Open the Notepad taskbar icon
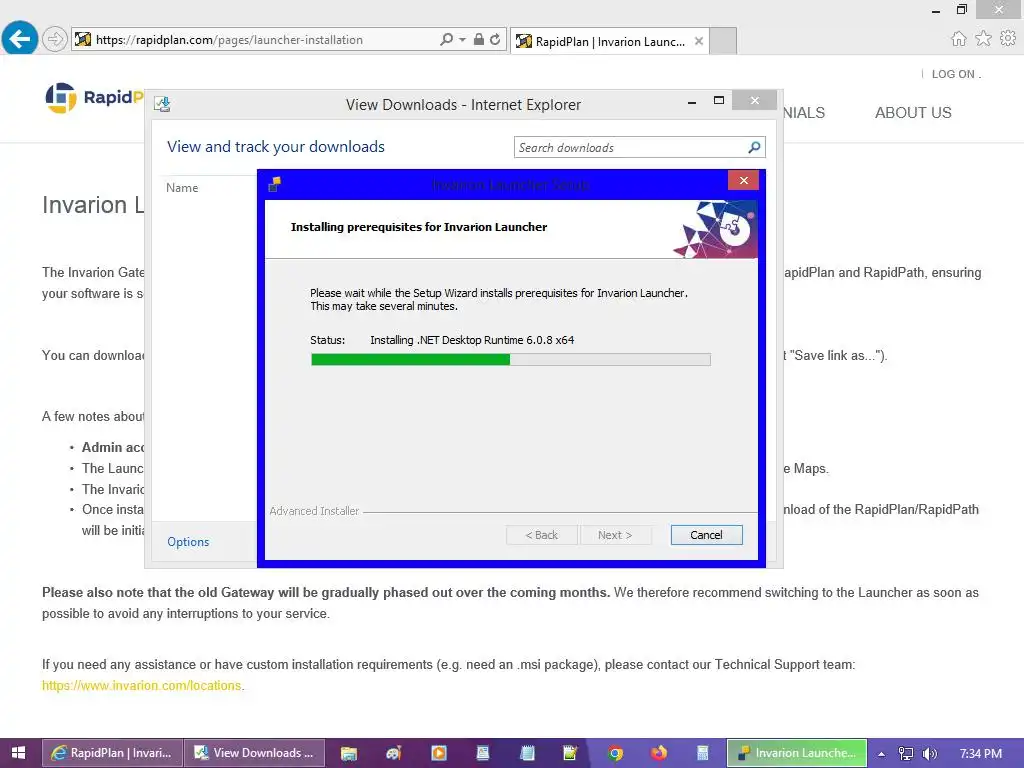The height and width of the screenshot is (768, 1024). (527, 753)
